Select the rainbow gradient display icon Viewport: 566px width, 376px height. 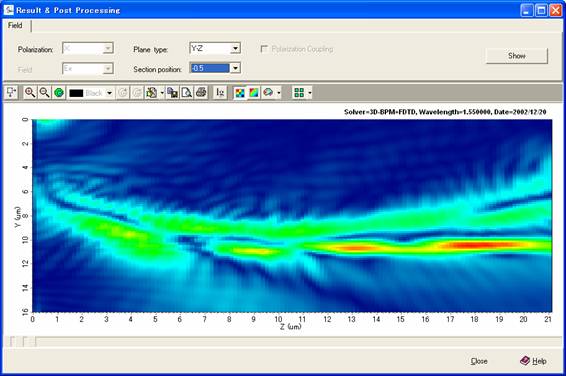pos(254,93)
